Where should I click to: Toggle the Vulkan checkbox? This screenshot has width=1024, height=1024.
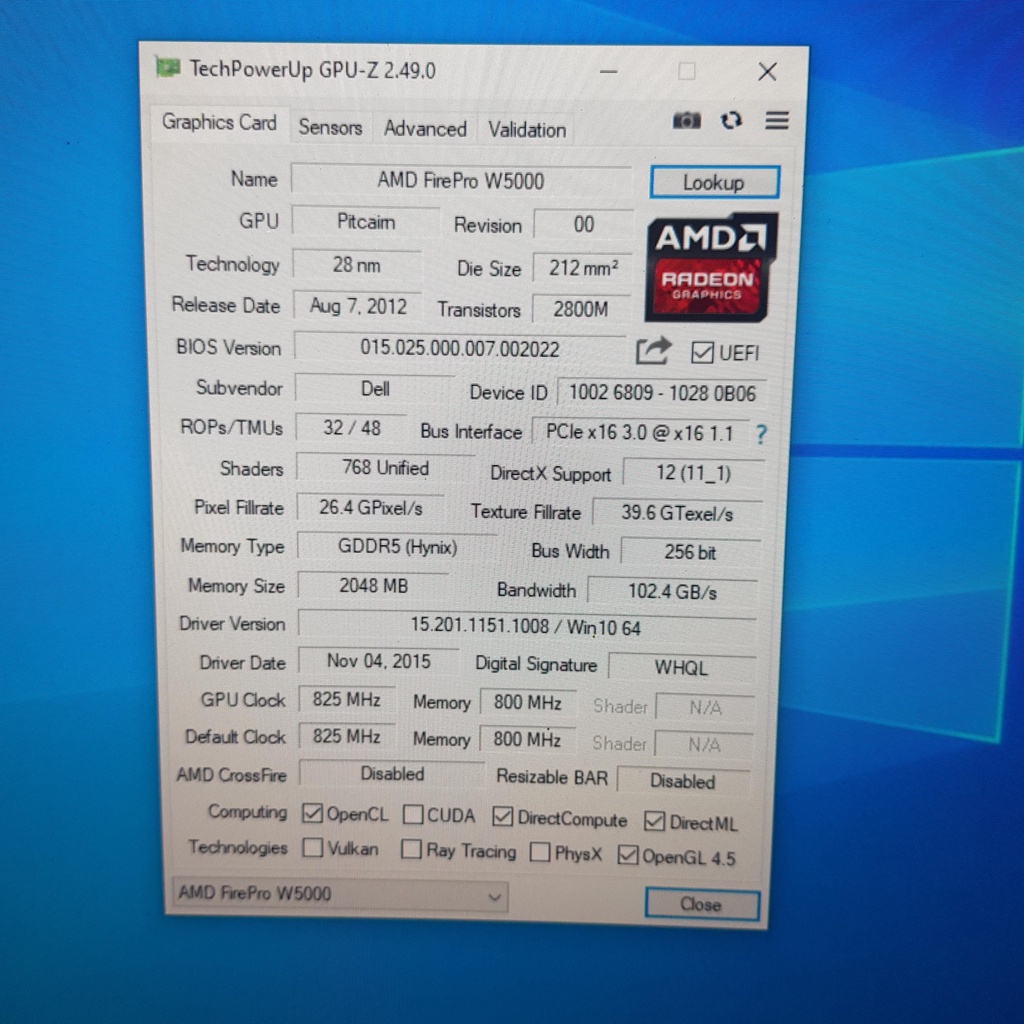pyautogui.click(x=313, y=848)
